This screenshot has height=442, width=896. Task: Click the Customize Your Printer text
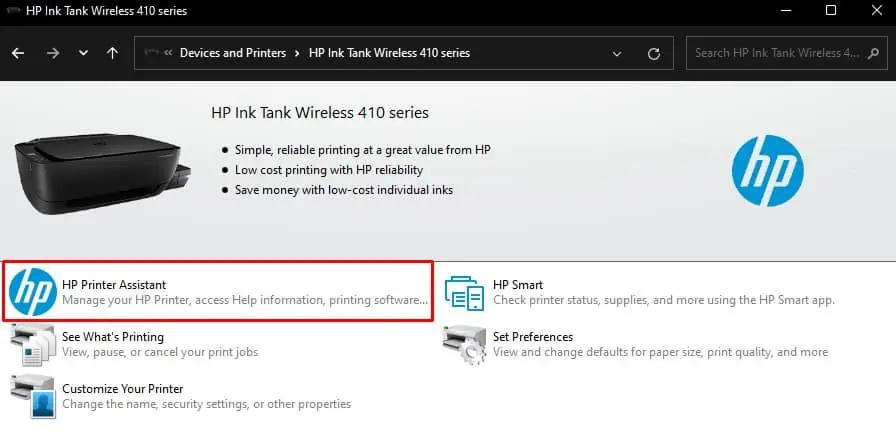tap(122, 389)
